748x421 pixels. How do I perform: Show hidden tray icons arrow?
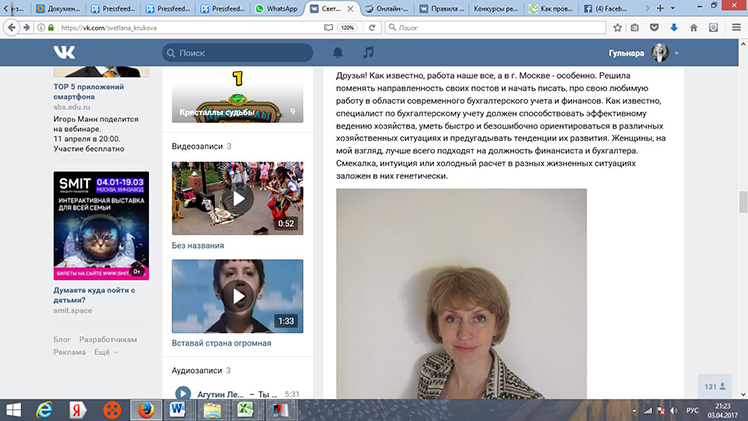(x=634, y=411)
